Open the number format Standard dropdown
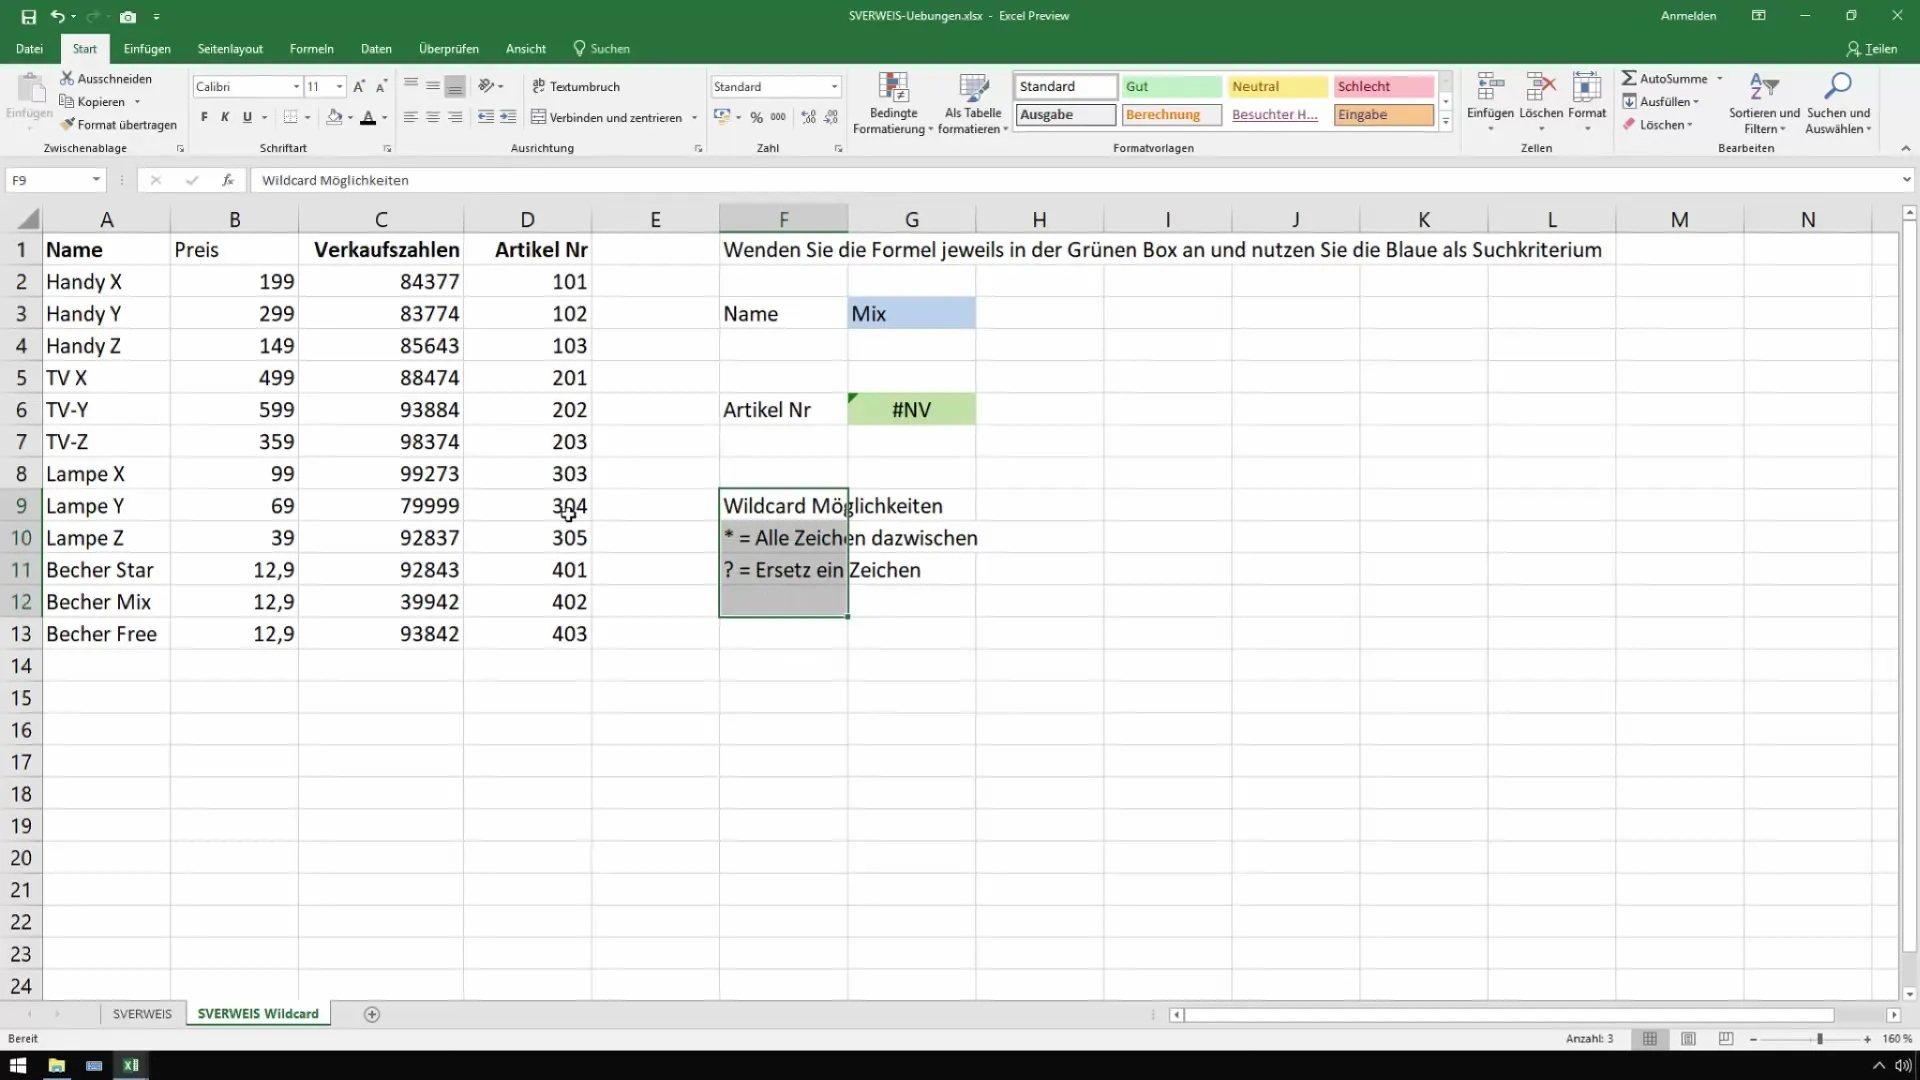1920x1080 pixels. pos(834,87)
